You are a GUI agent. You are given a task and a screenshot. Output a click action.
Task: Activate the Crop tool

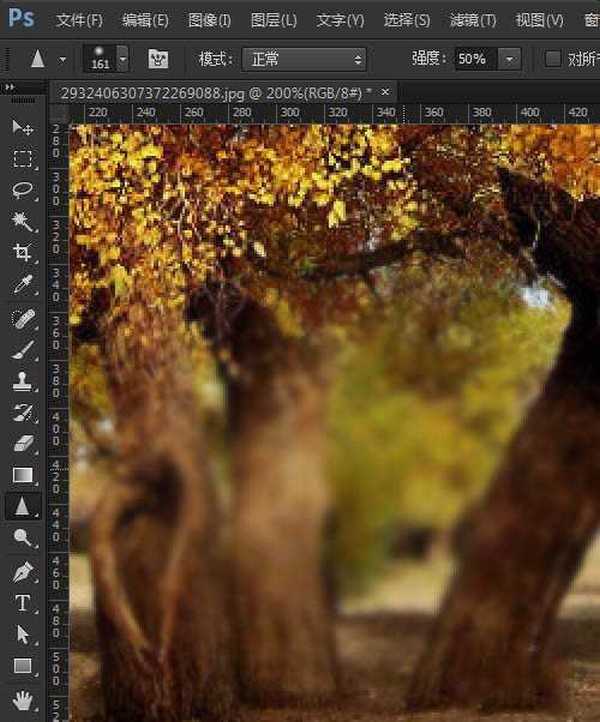point(22,252)
